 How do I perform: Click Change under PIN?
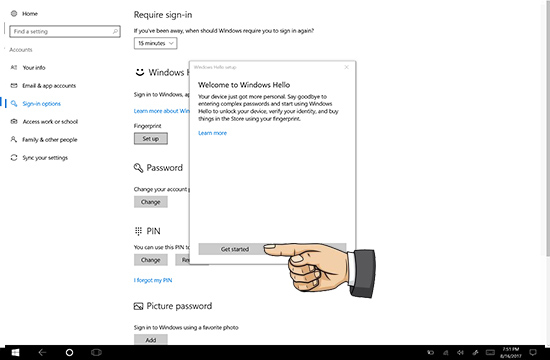click(150, 260)
